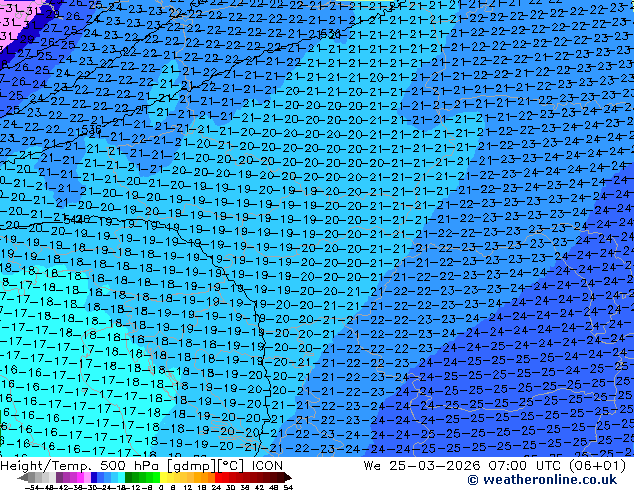Click the '530' height contour label
Viewport: 634px width, 490px height.
(330, 33)
